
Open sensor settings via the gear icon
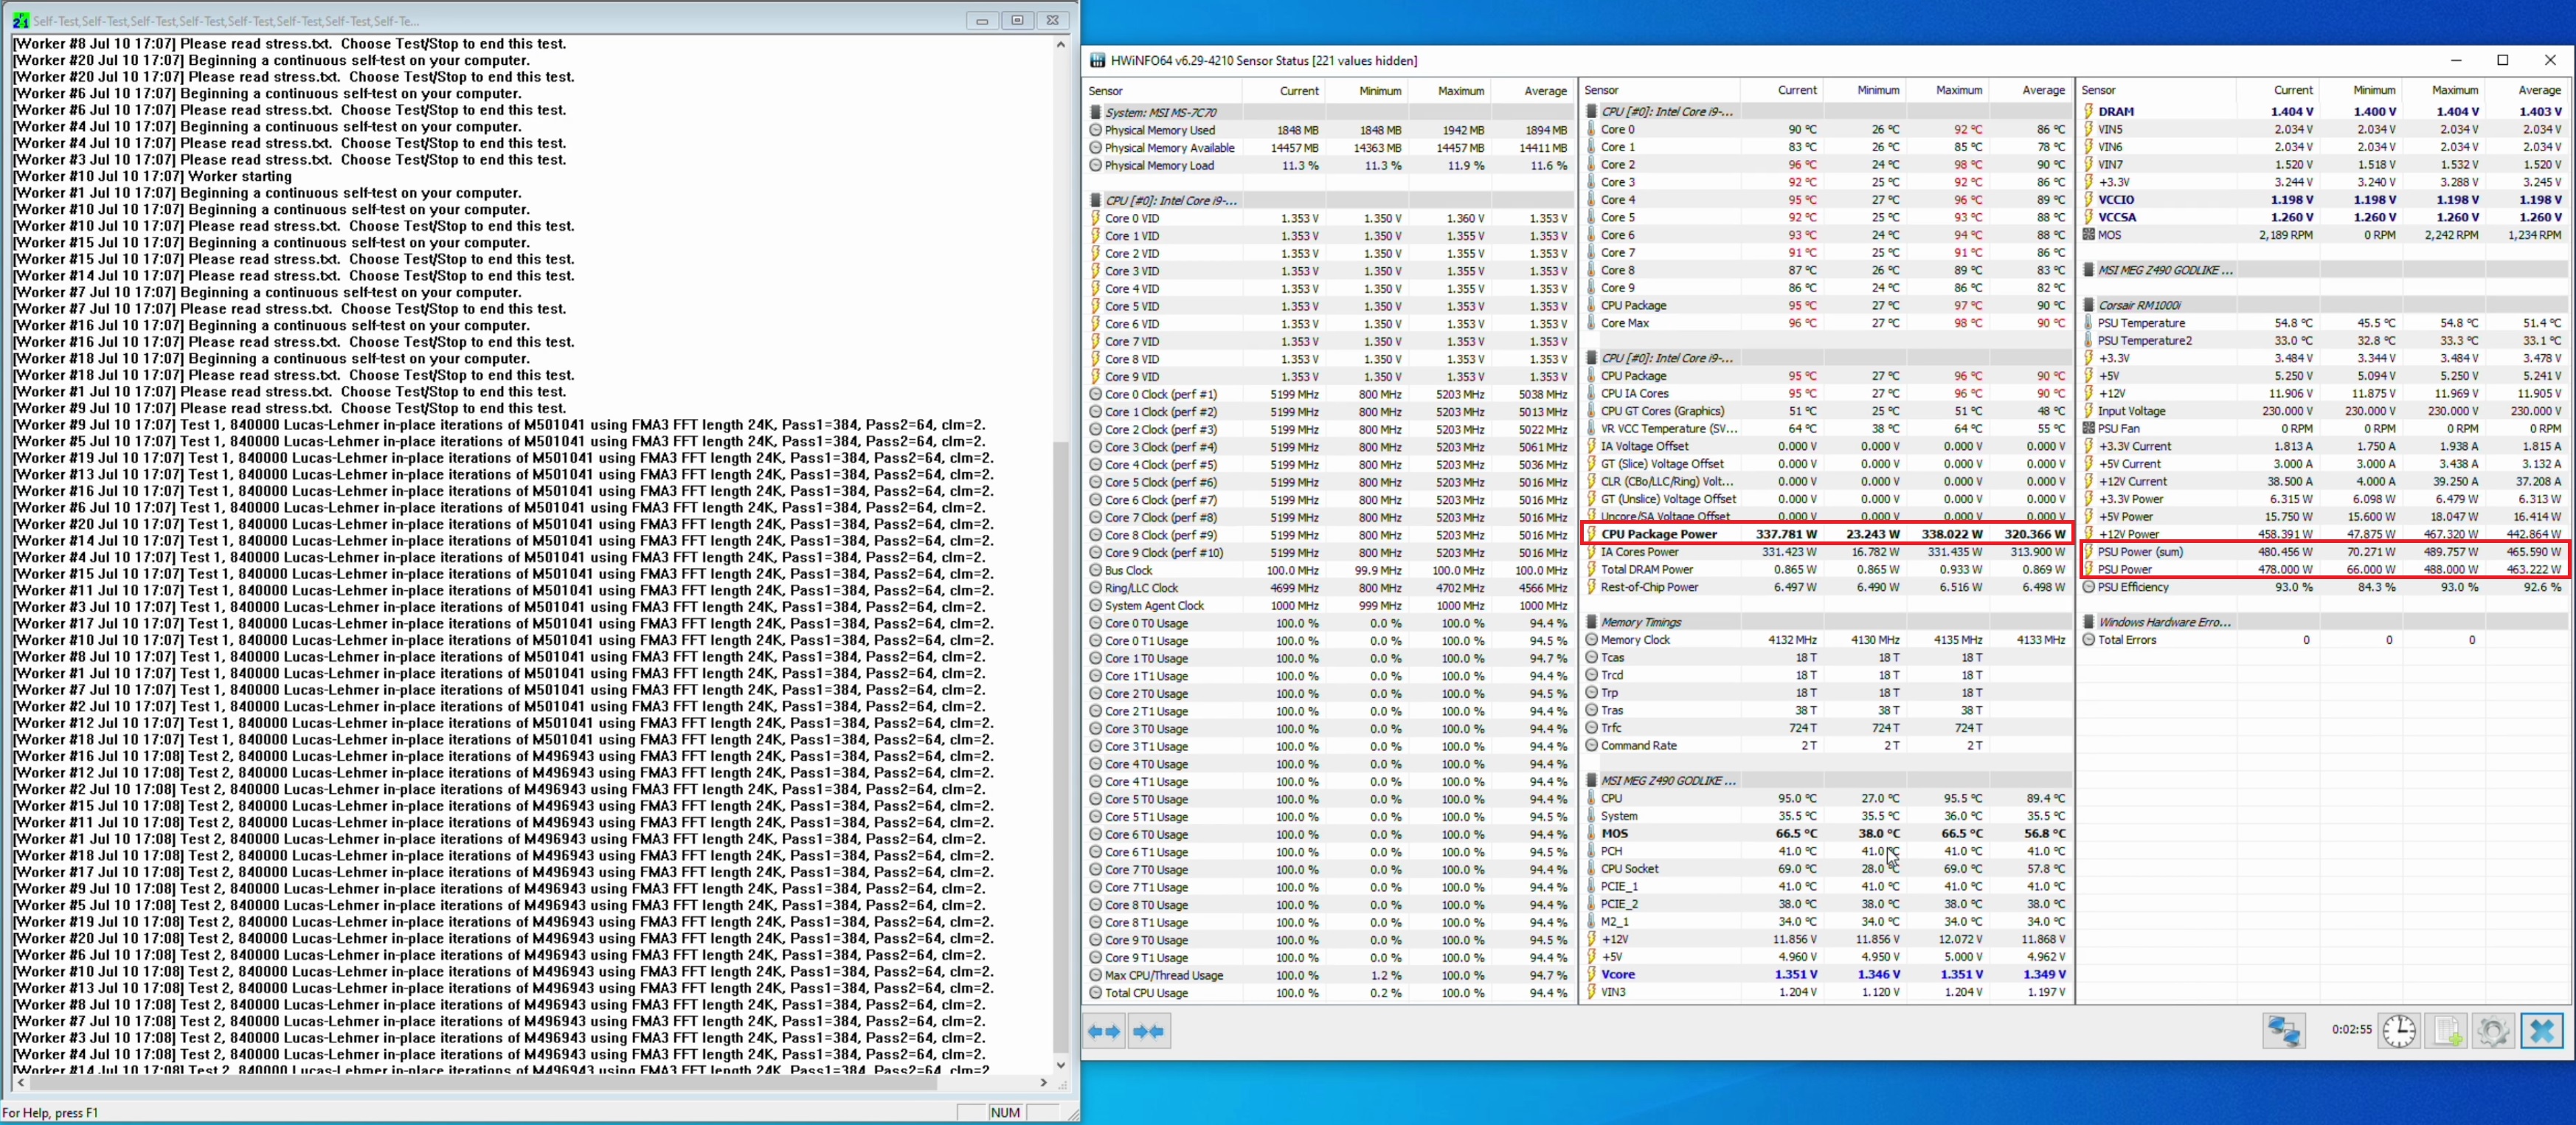2493,1030
